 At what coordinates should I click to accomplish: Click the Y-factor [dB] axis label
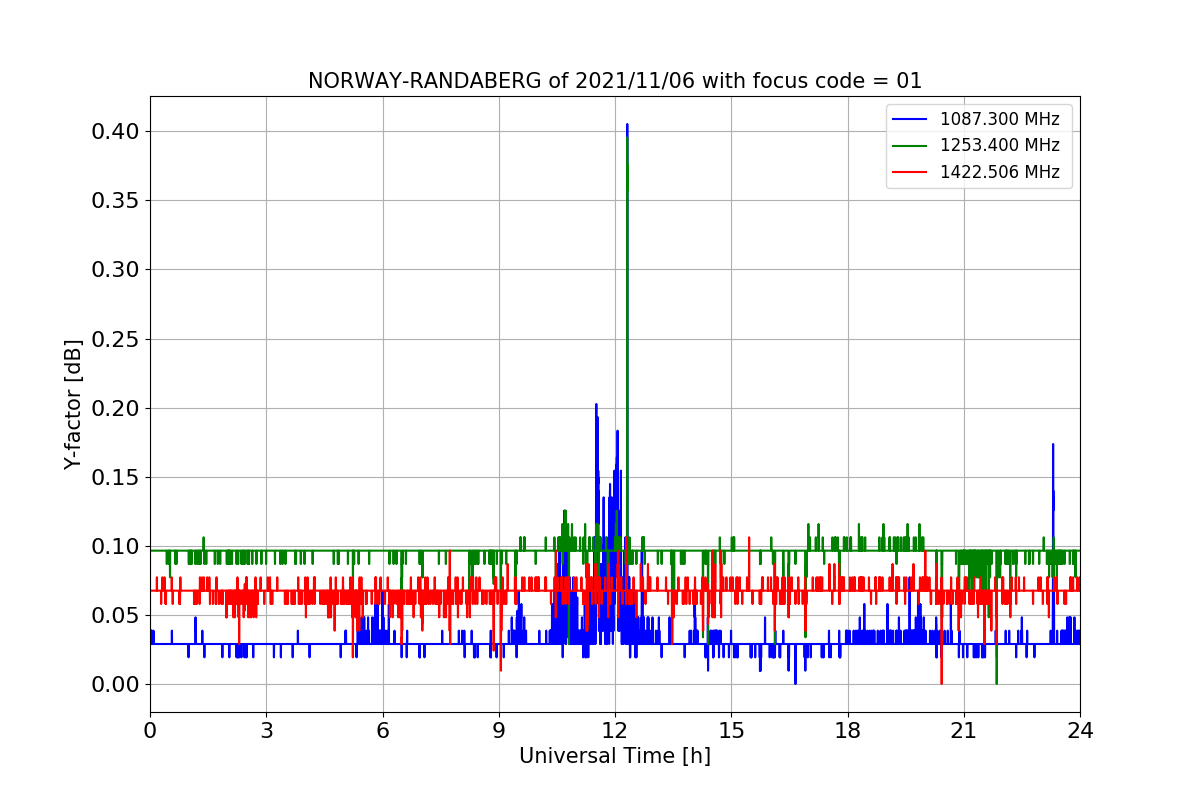point(73,404)
